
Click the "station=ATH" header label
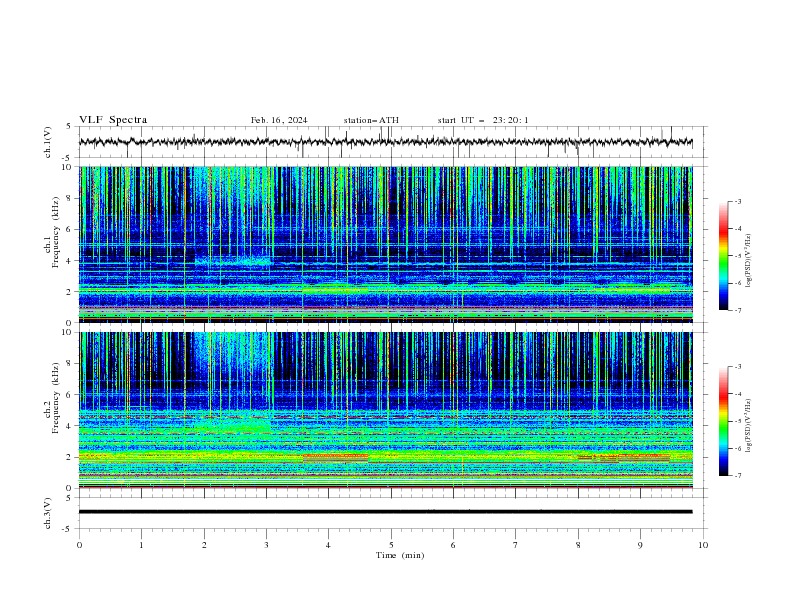[371, 120]
